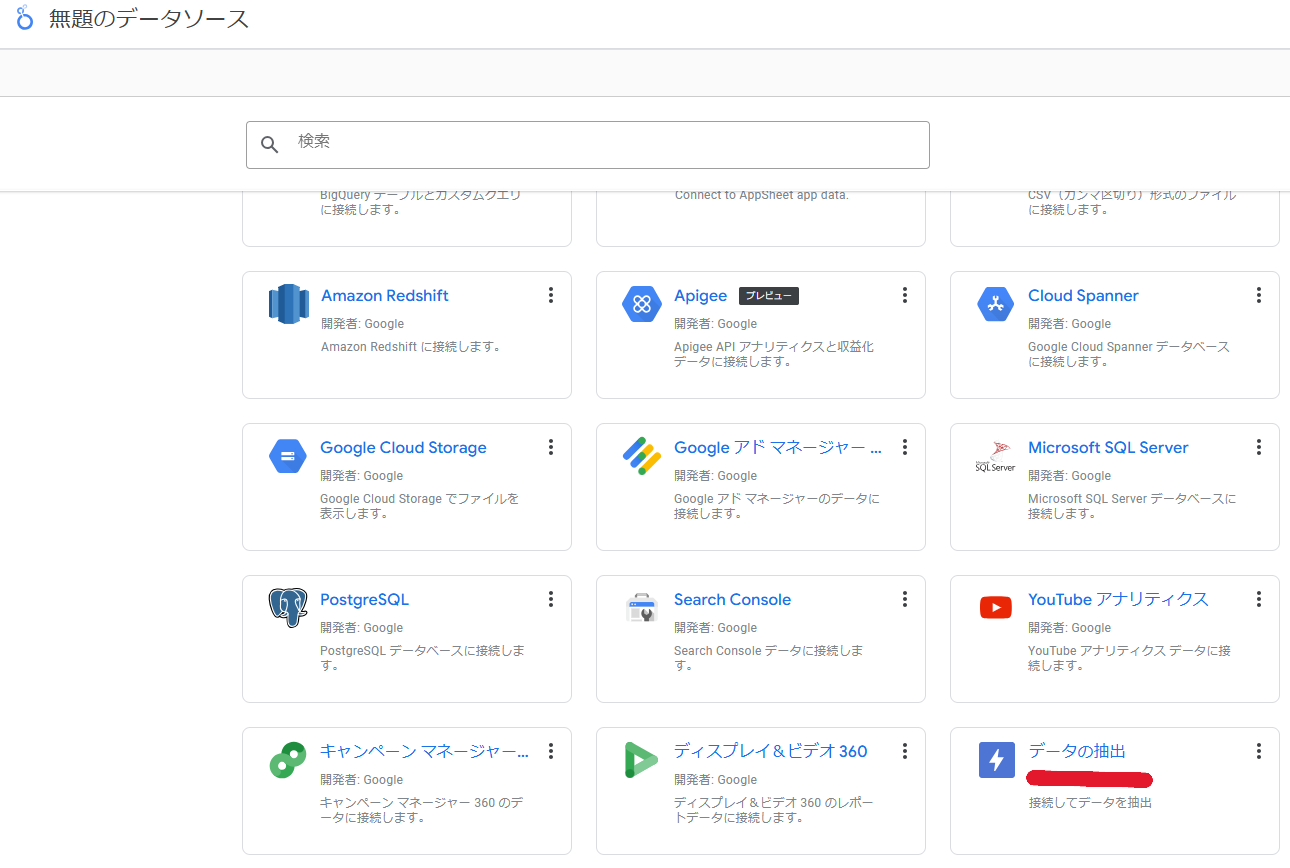Click 開発者: Google under Cloud Spanner
1290x868 pixels.
coord(1070,324)
